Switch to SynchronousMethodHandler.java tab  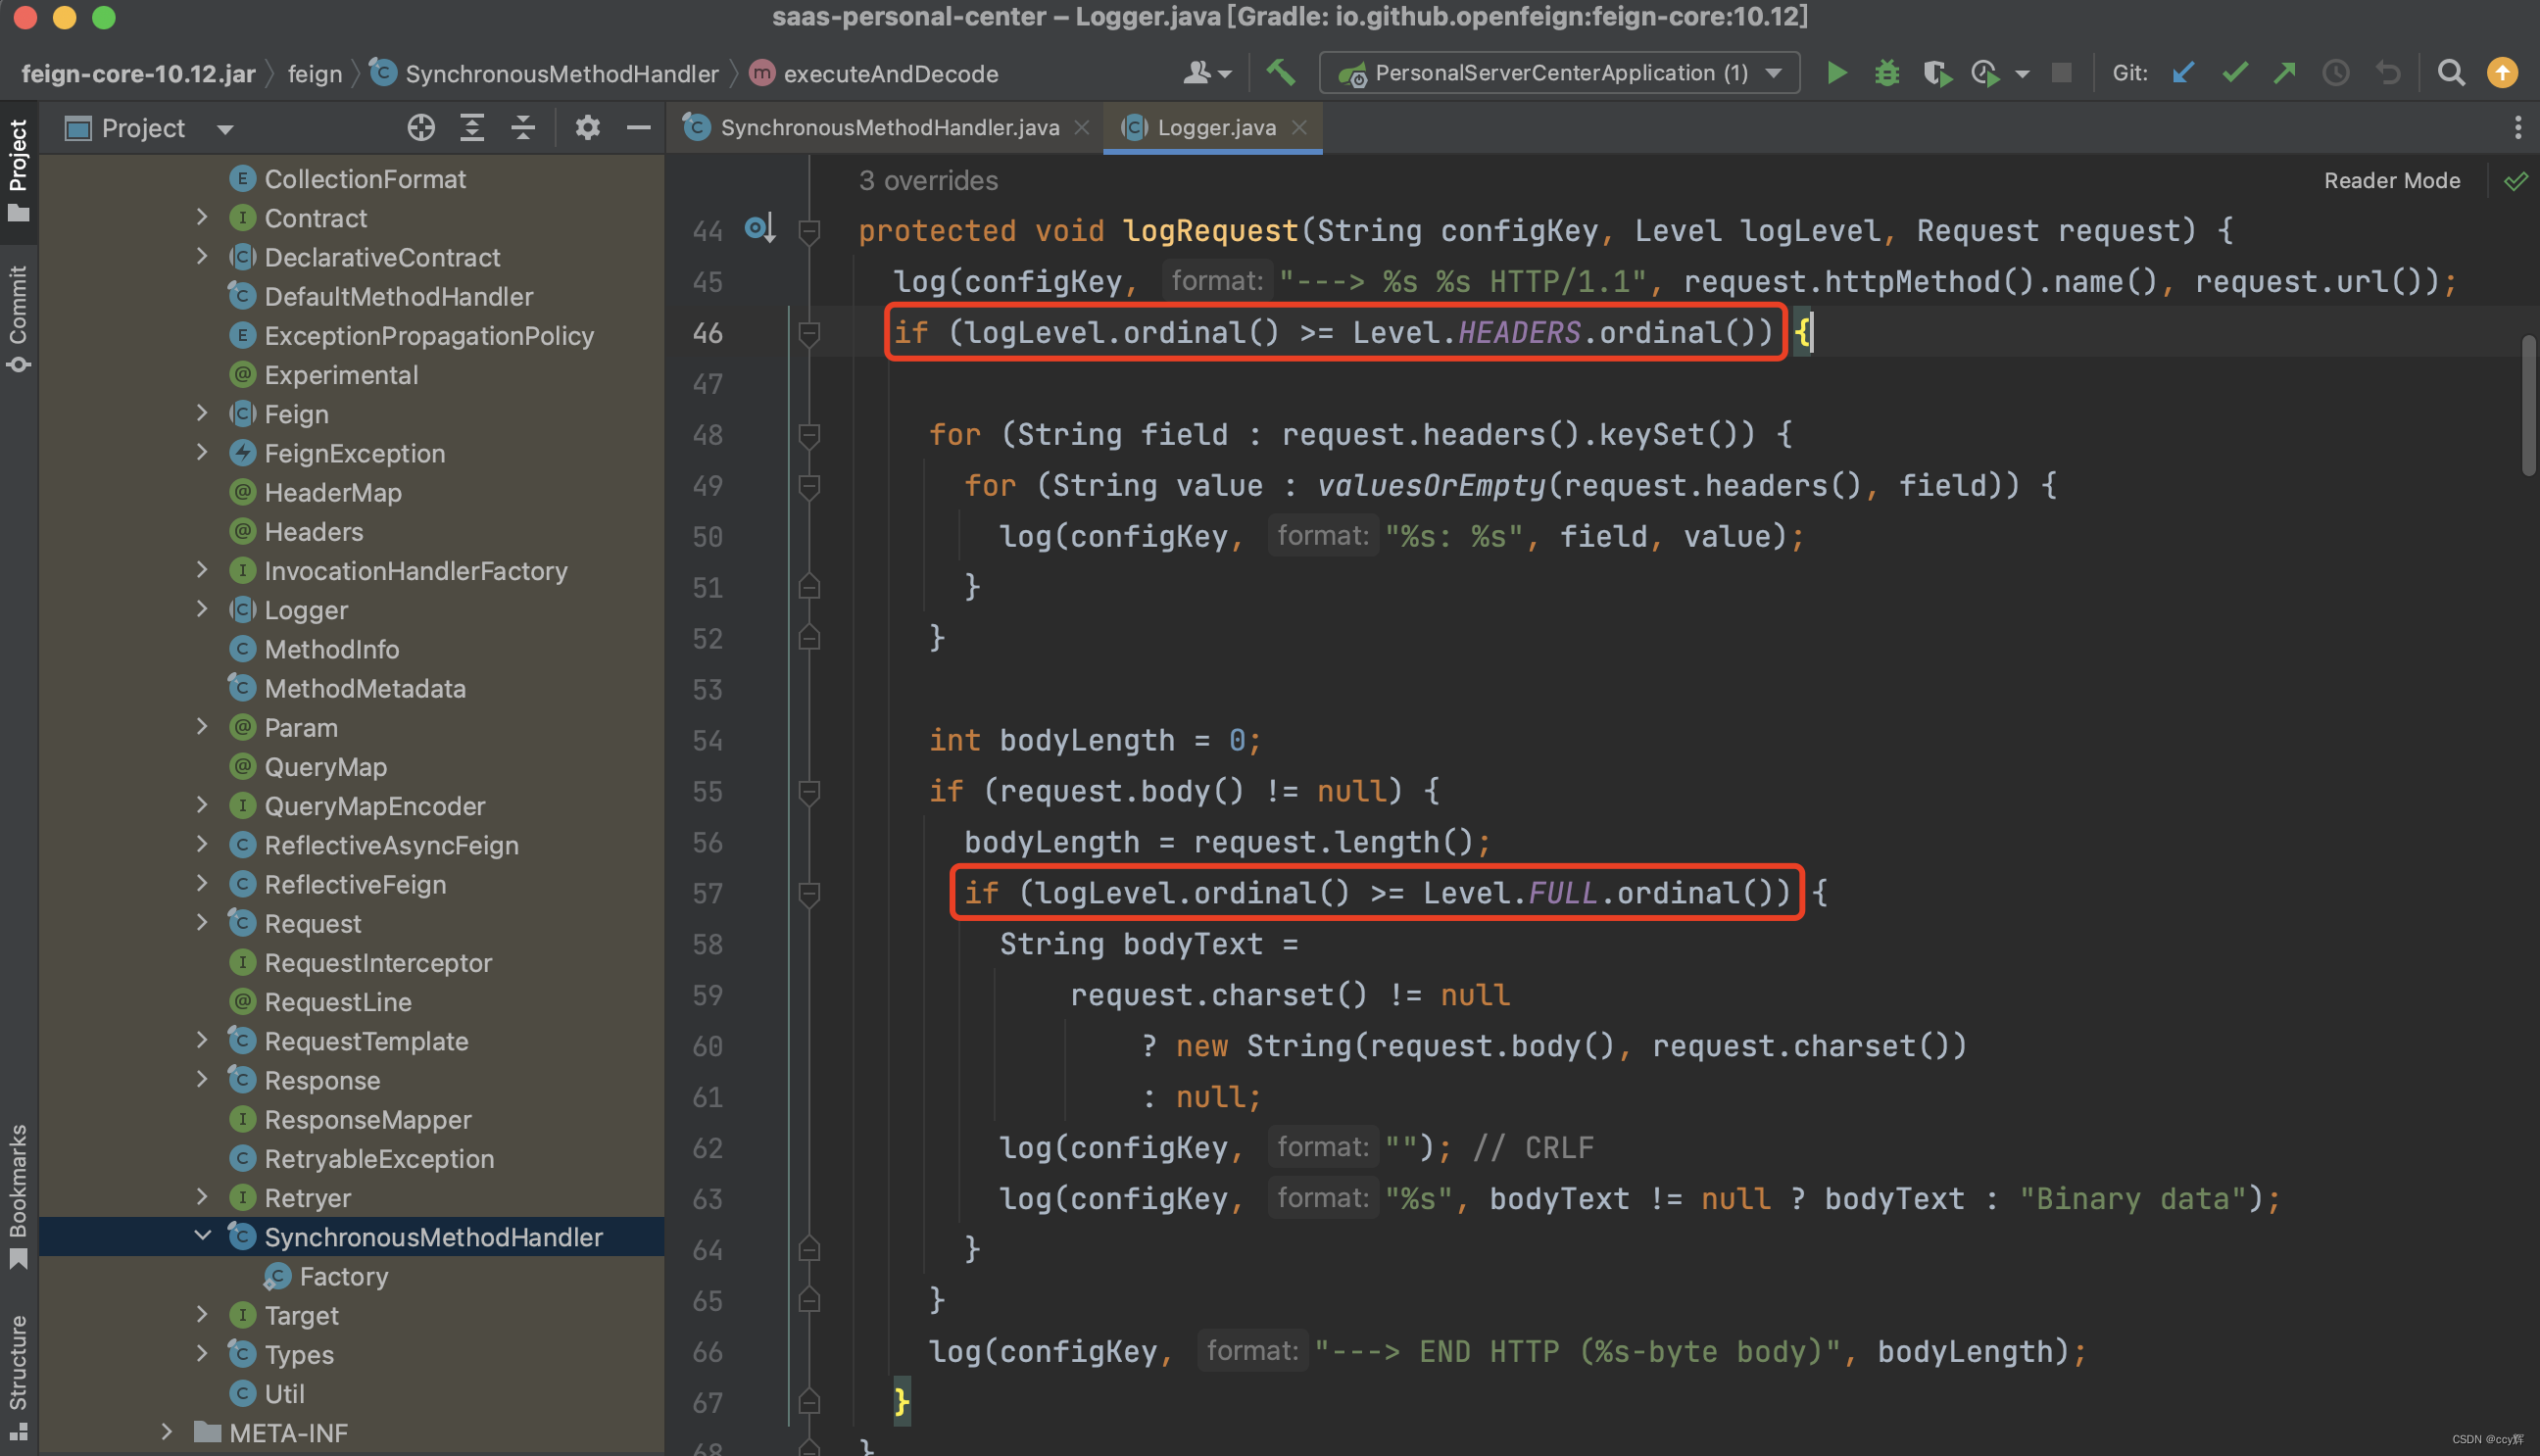(x=888, y=128)
